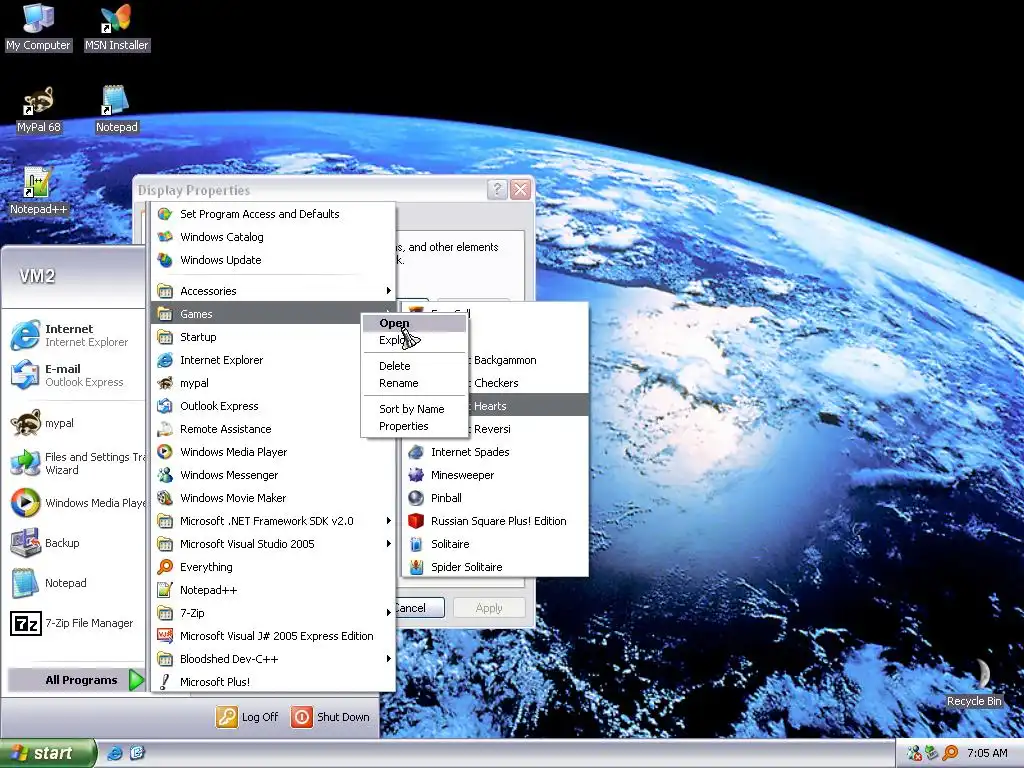Click the Shut Down power icon
Screen dimensions: 1024x768
pyautogui.click(x=302, y=716)
